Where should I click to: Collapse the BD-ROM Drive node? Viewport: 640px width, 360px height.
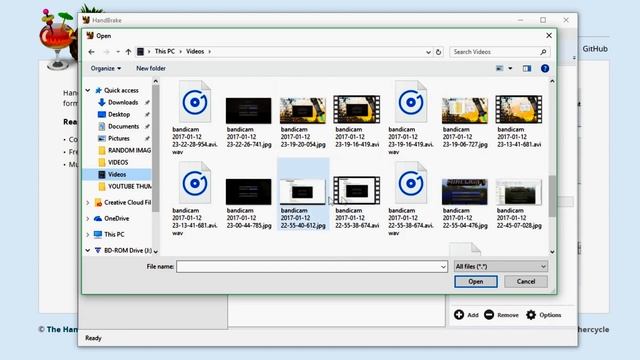(x=88, y=250)
